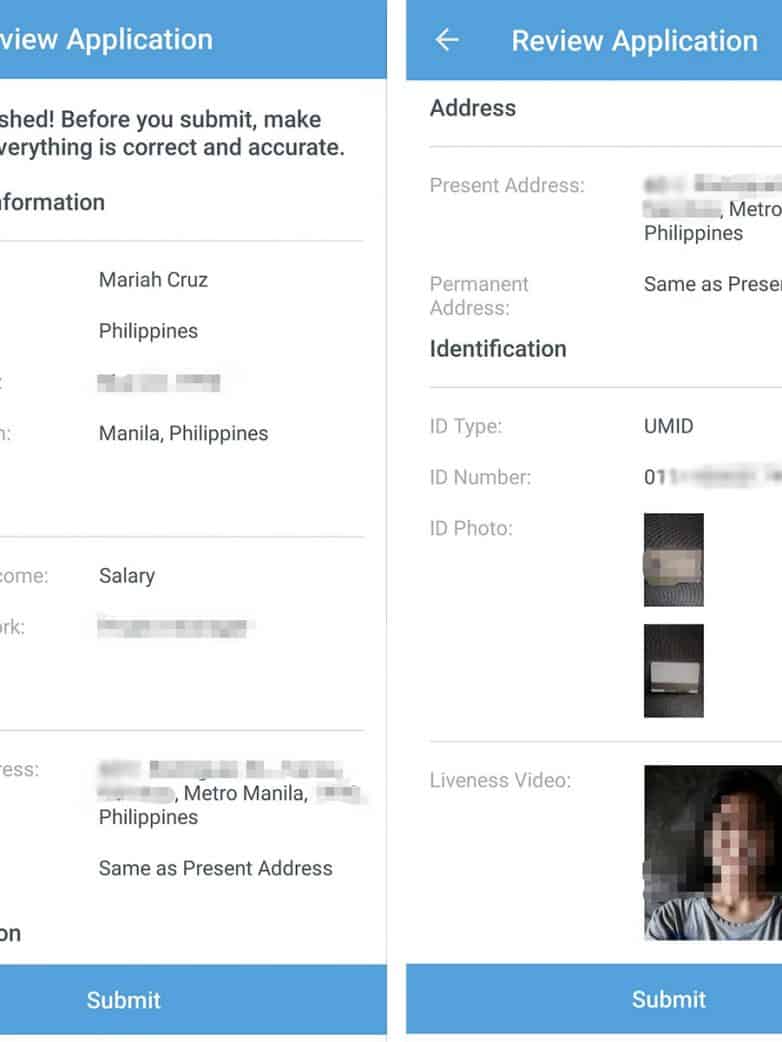The image size is (782, 1042).
Task: Select the UMID ID type value
Action: (x=668, y=426)
